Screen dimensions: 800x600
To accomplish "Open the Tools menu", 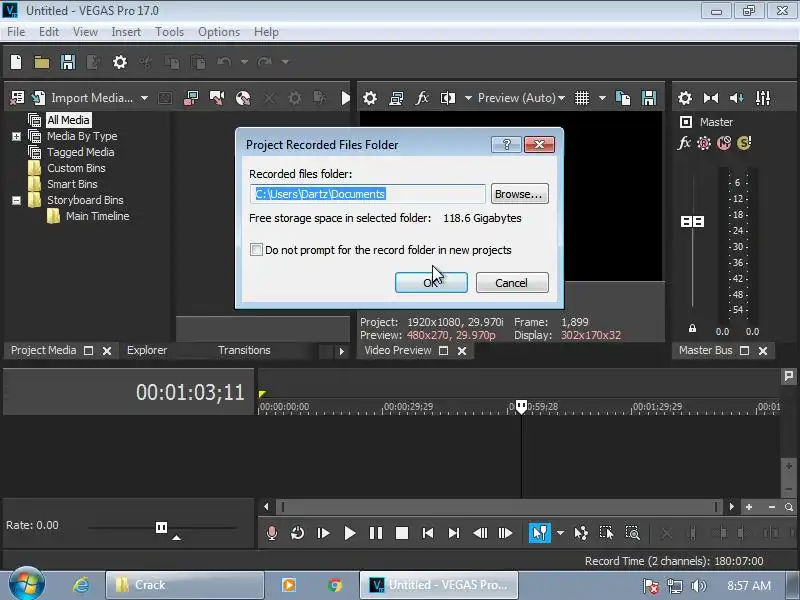I will pyautogui.click(x=169, y=32).
